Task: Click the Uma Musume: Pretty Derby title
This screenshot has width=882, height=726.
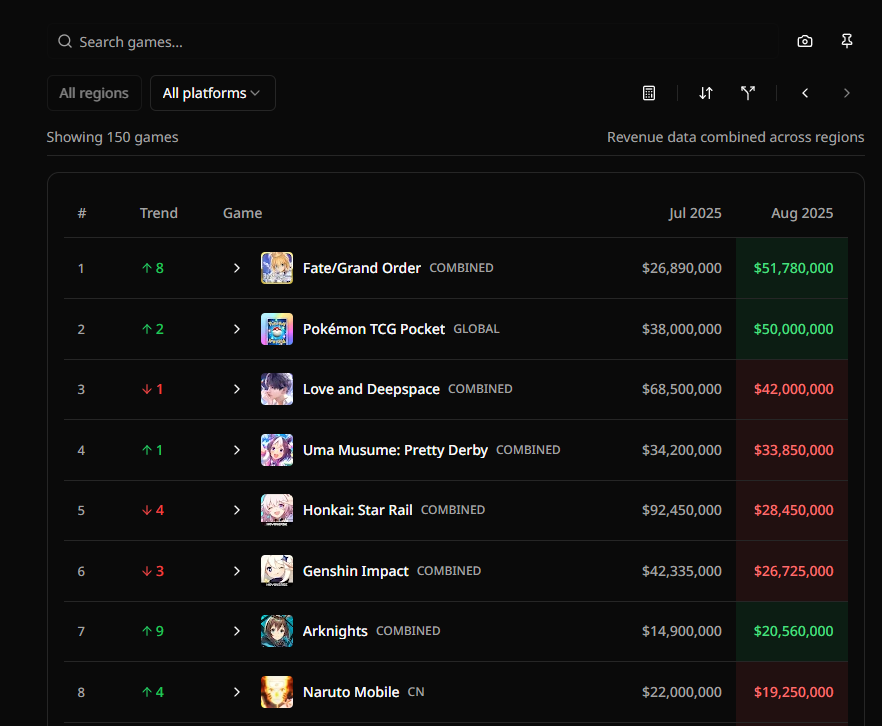Action: point(395,450)
